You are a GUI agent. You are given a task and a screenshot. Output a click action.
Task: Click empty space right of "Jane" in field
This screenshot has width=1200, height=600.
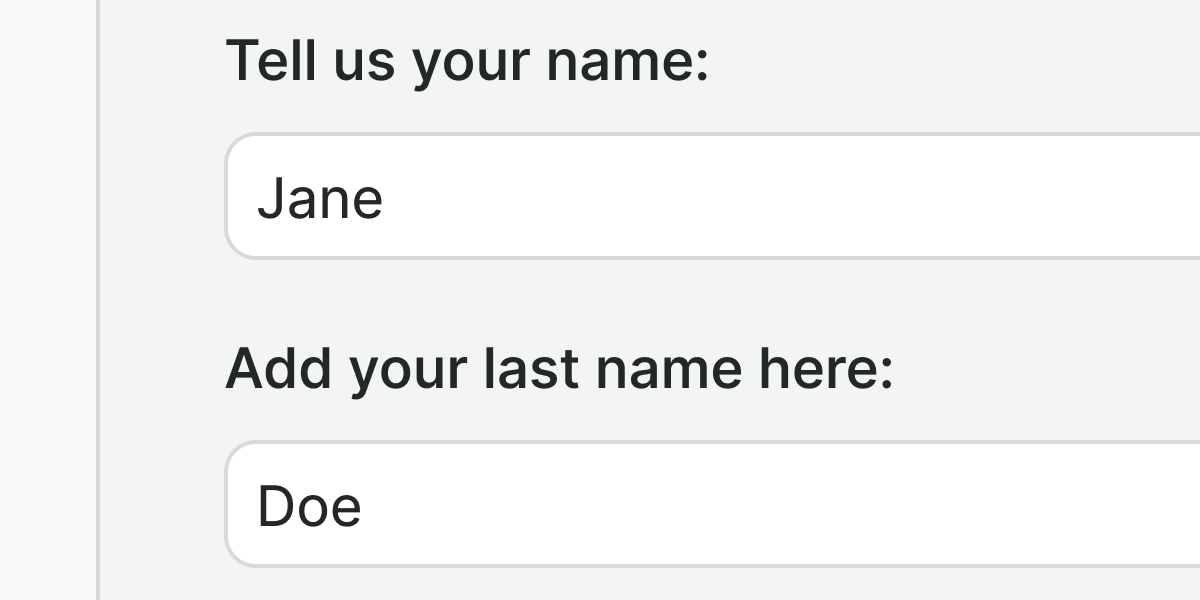[x=800, y=197]
